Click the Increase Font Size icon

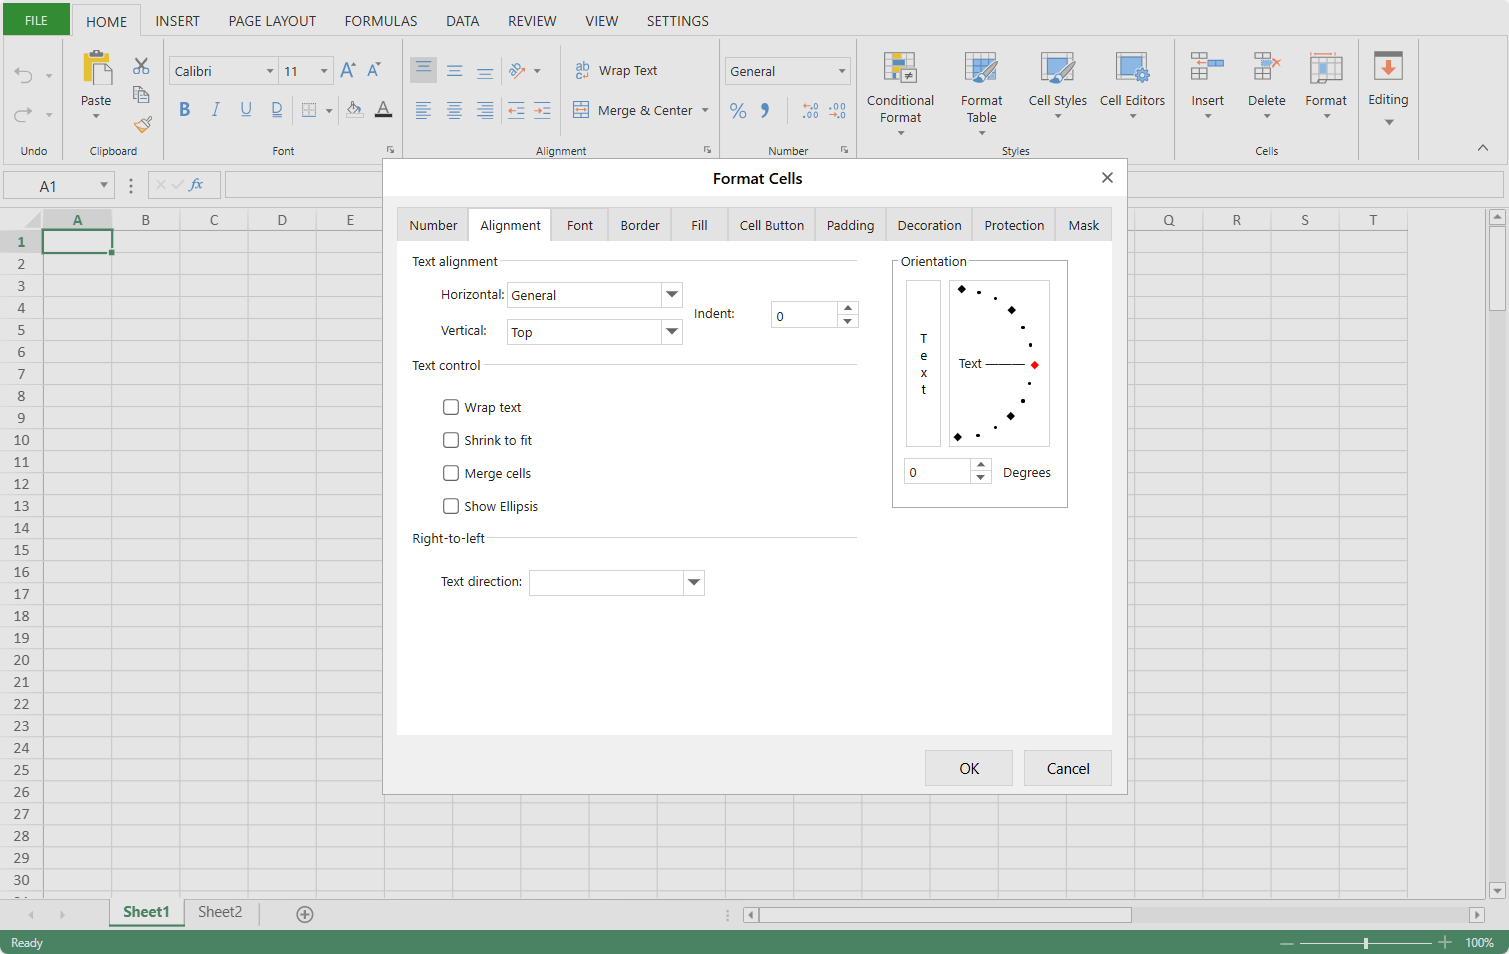(347, 70)
